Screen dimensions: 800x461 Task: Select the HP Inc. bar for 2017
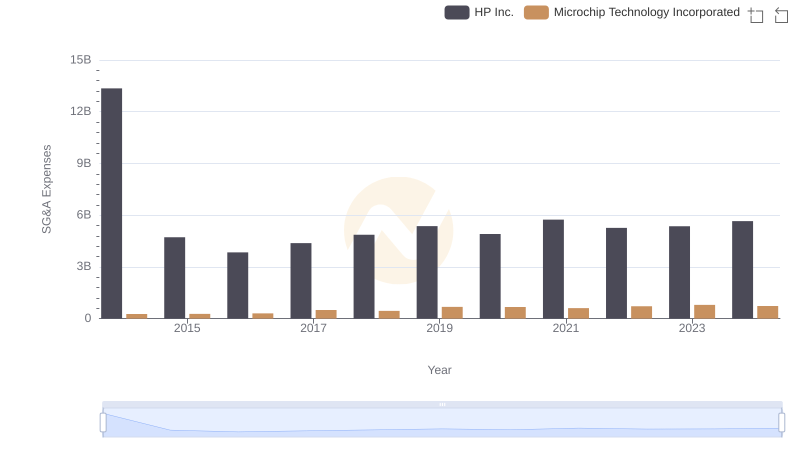301,281
